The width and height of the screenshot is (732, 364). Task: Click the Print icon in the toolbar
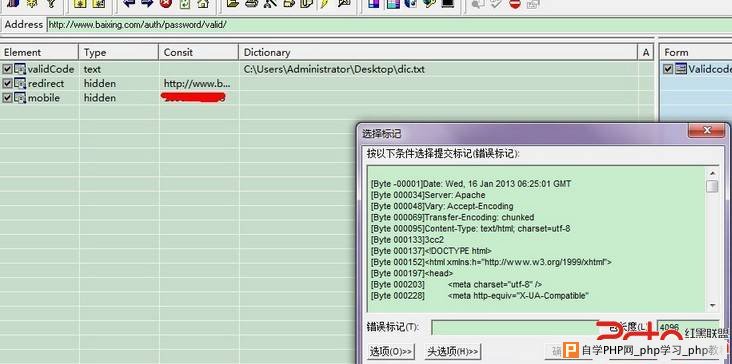click(252, 3)
